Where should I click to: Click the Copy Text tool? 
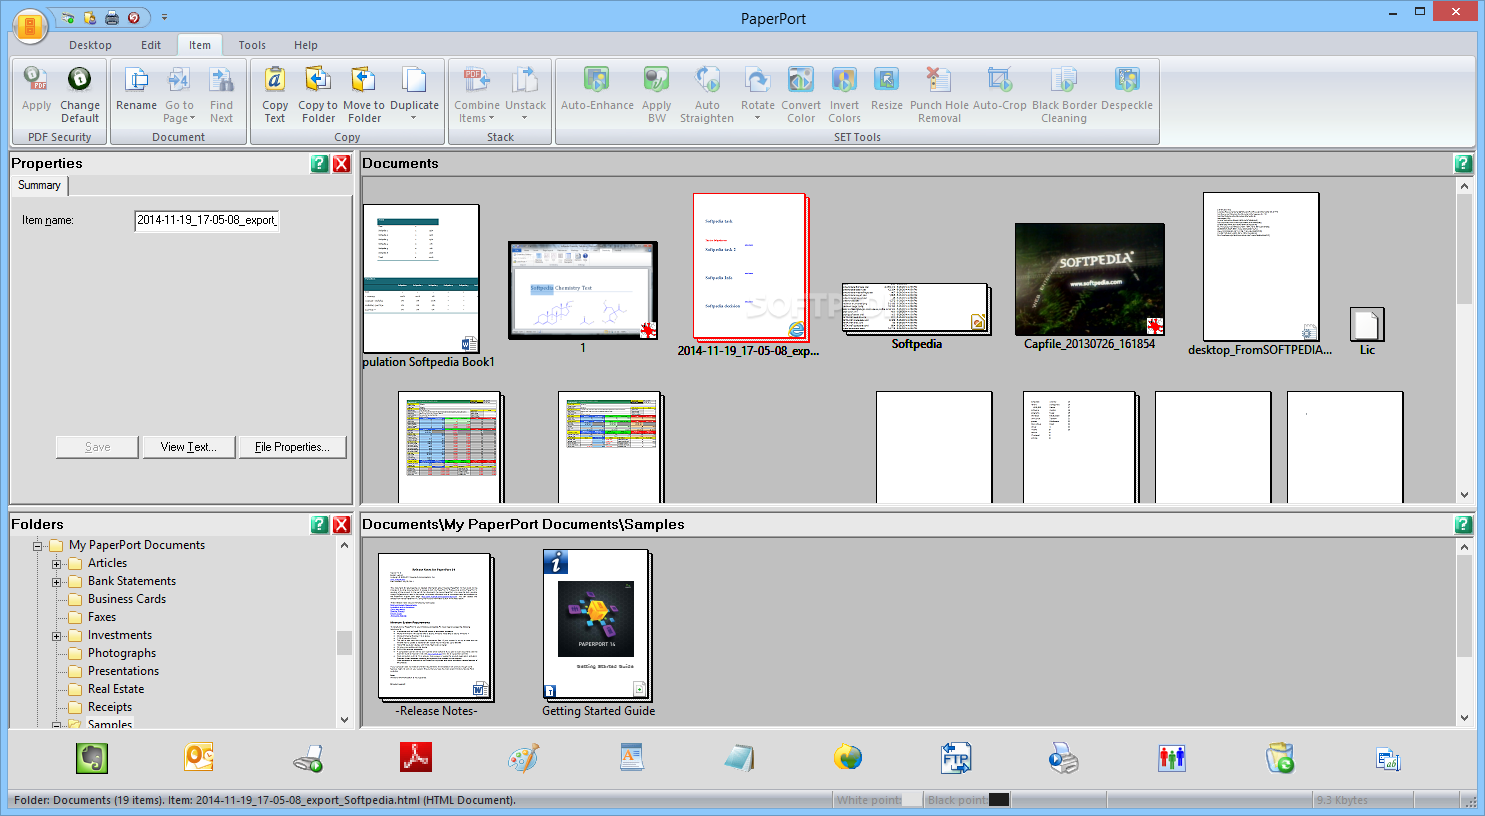[275, 95]
